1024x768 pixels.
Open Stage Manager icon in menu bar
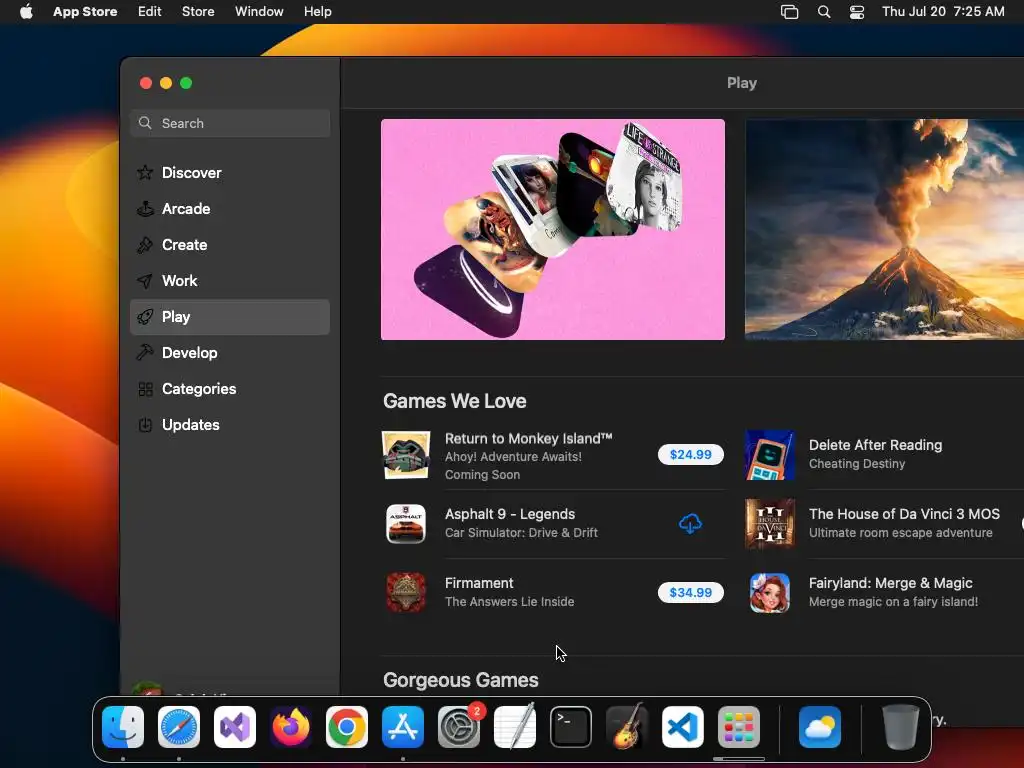790,12
